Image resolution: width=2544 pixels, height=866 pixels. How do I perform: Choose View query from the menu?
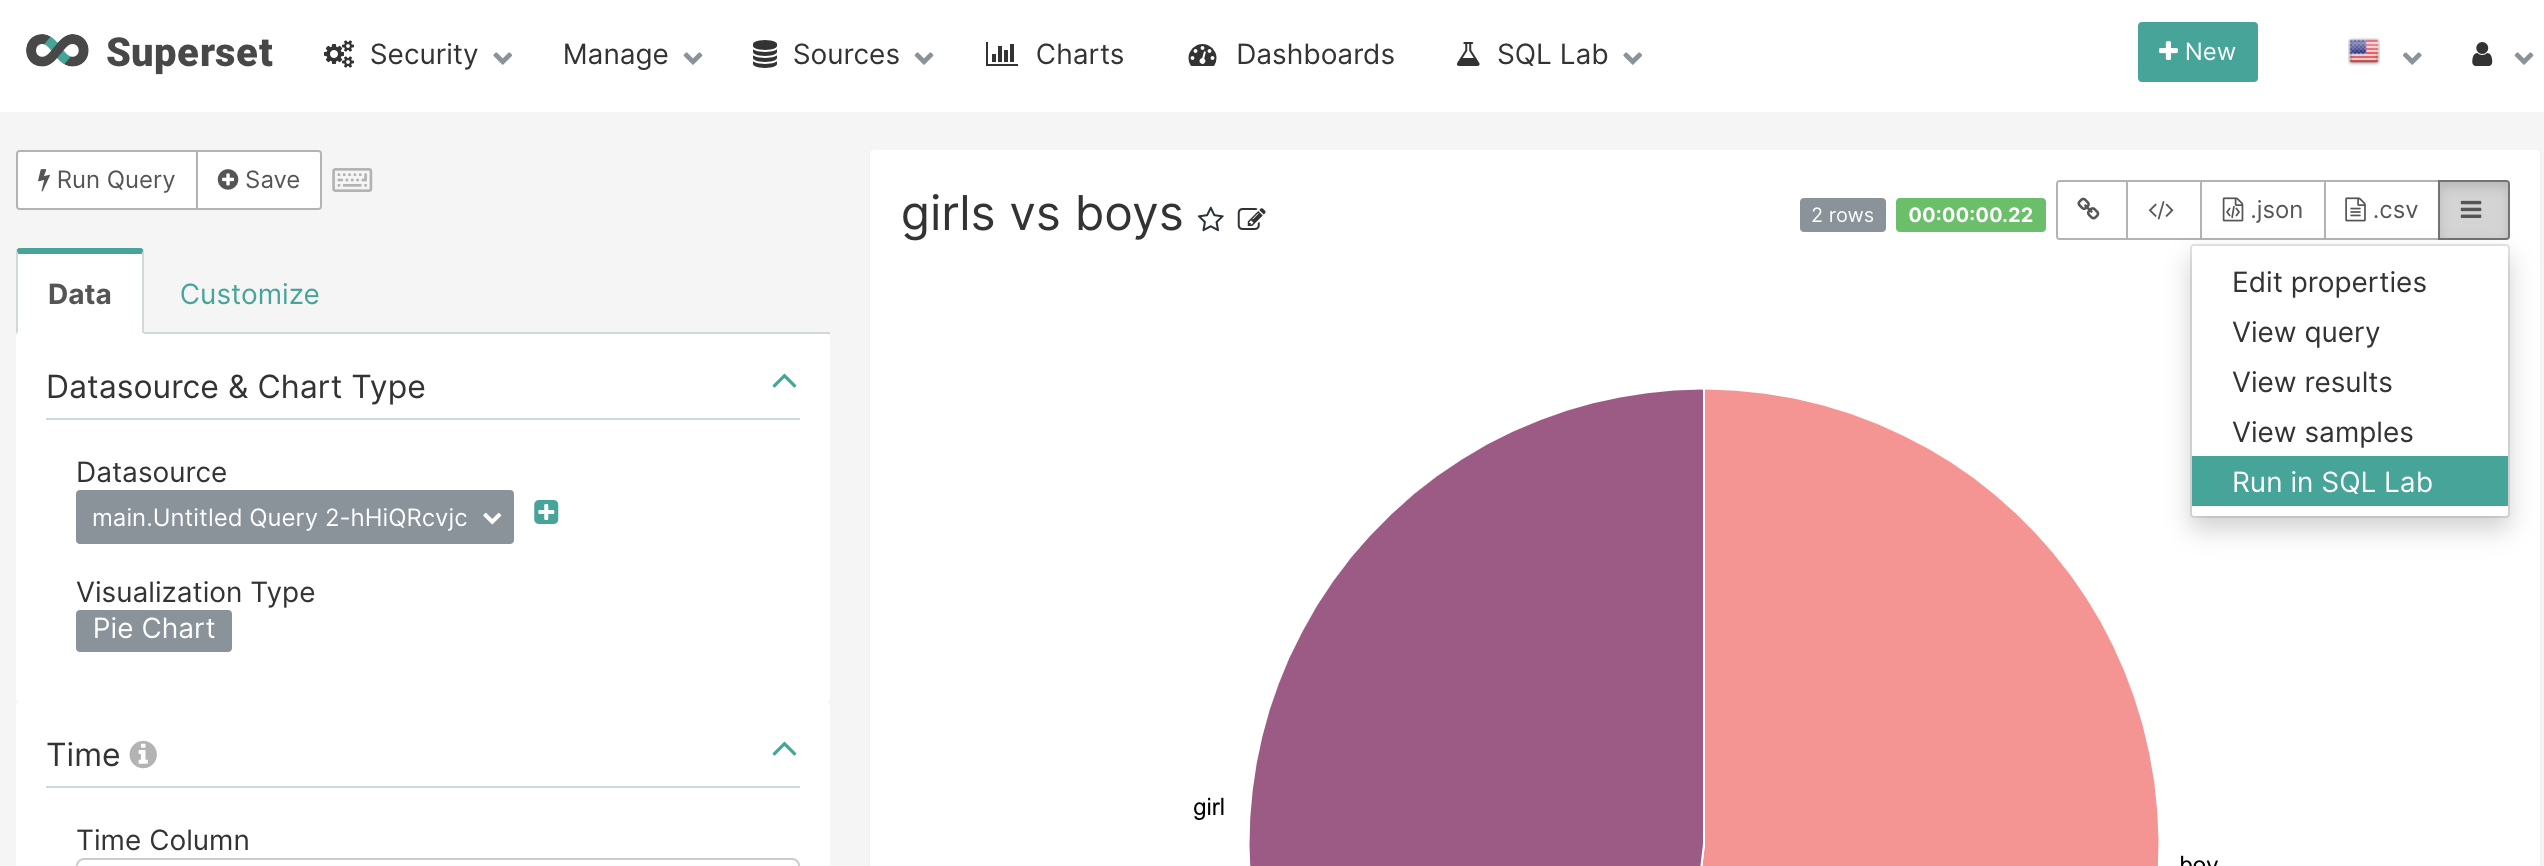2305,332
